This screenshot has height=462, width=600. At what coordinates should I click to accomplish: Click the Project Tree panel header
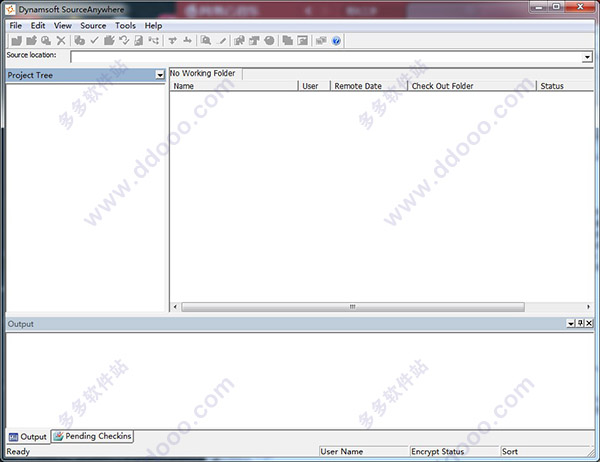(85, 75)
